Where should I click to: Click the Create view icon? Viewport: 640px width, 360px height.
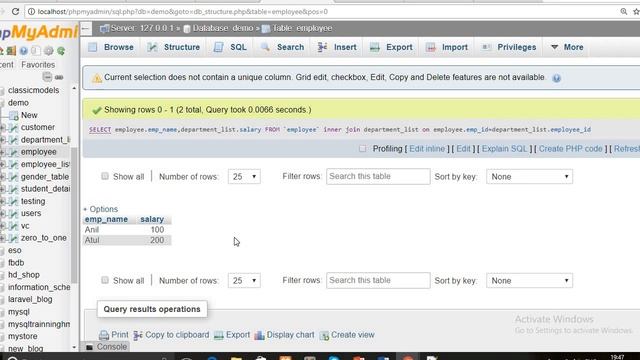click(x=324, y=336)
